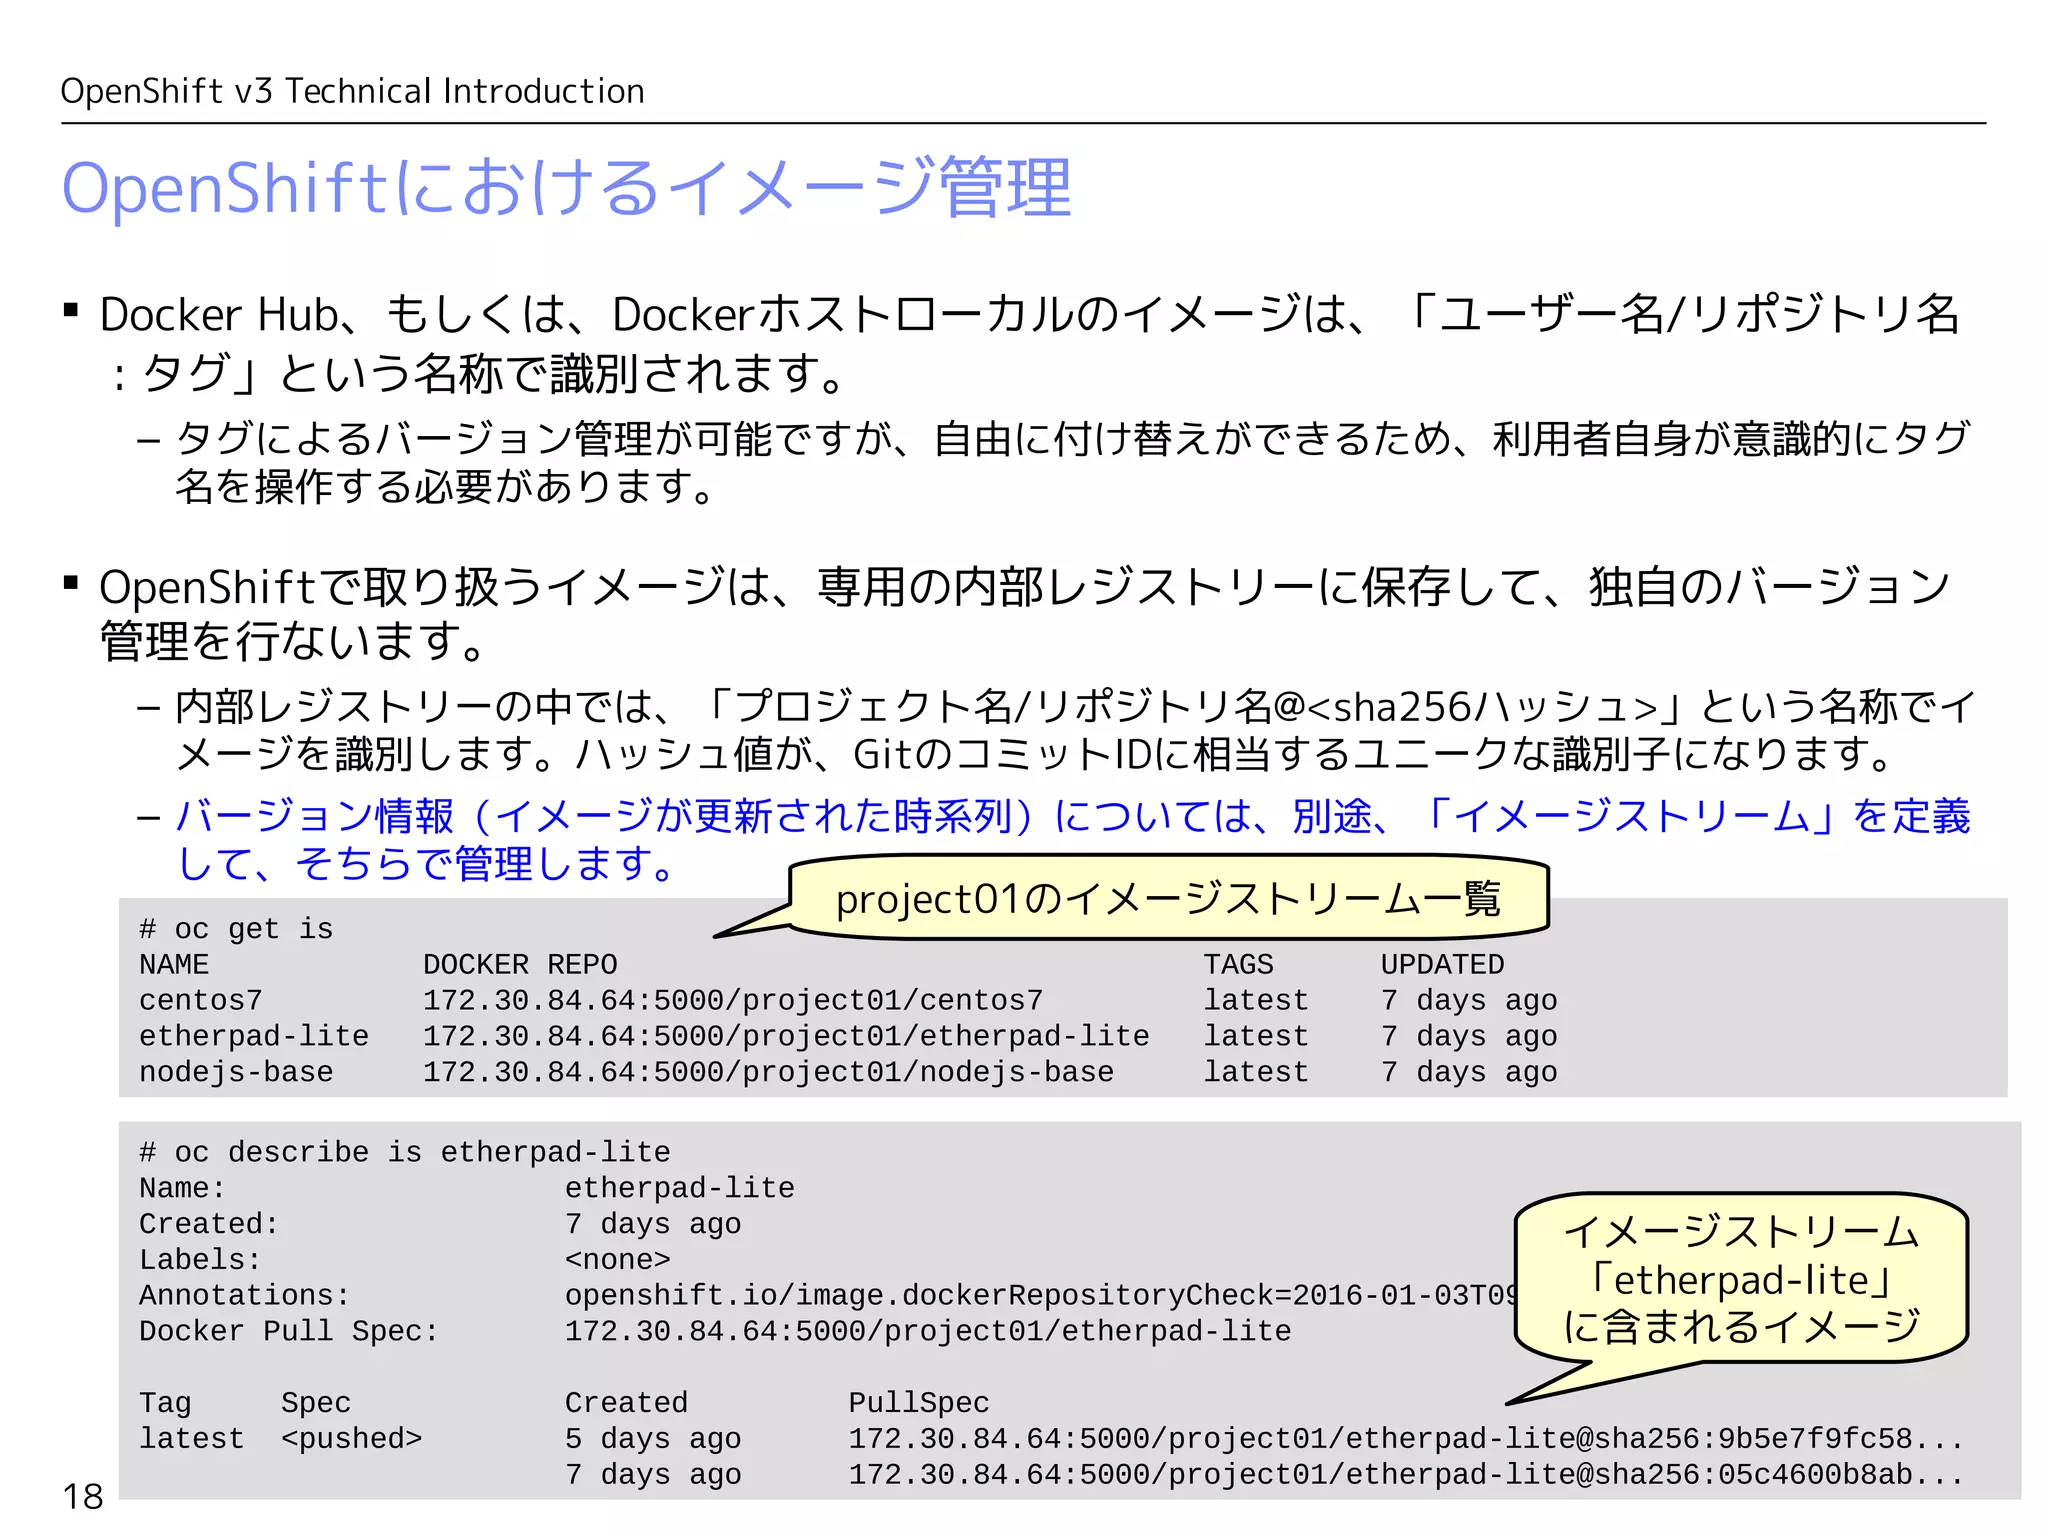
Task: Click the 'DOCKER REPO' column header
Action: coord(520,965)
